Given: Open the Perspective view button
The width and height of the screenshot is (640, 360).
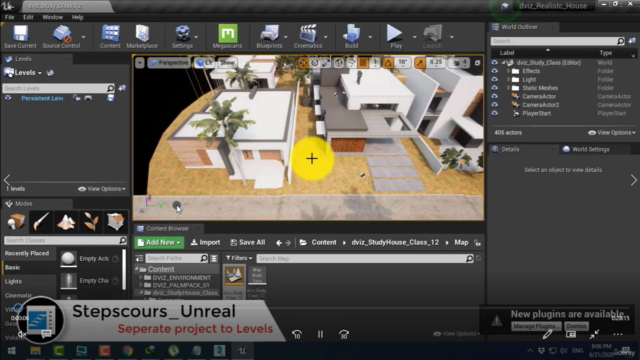Looking at the screenshot, I should click(169, 63).
